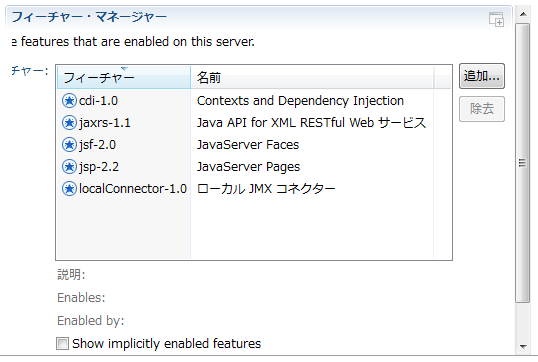538x362 pixels.
Task: Click the panel icon beside the フィーチャー・マネージャー title
Action: pyautogui.click(x=496, y=19)
